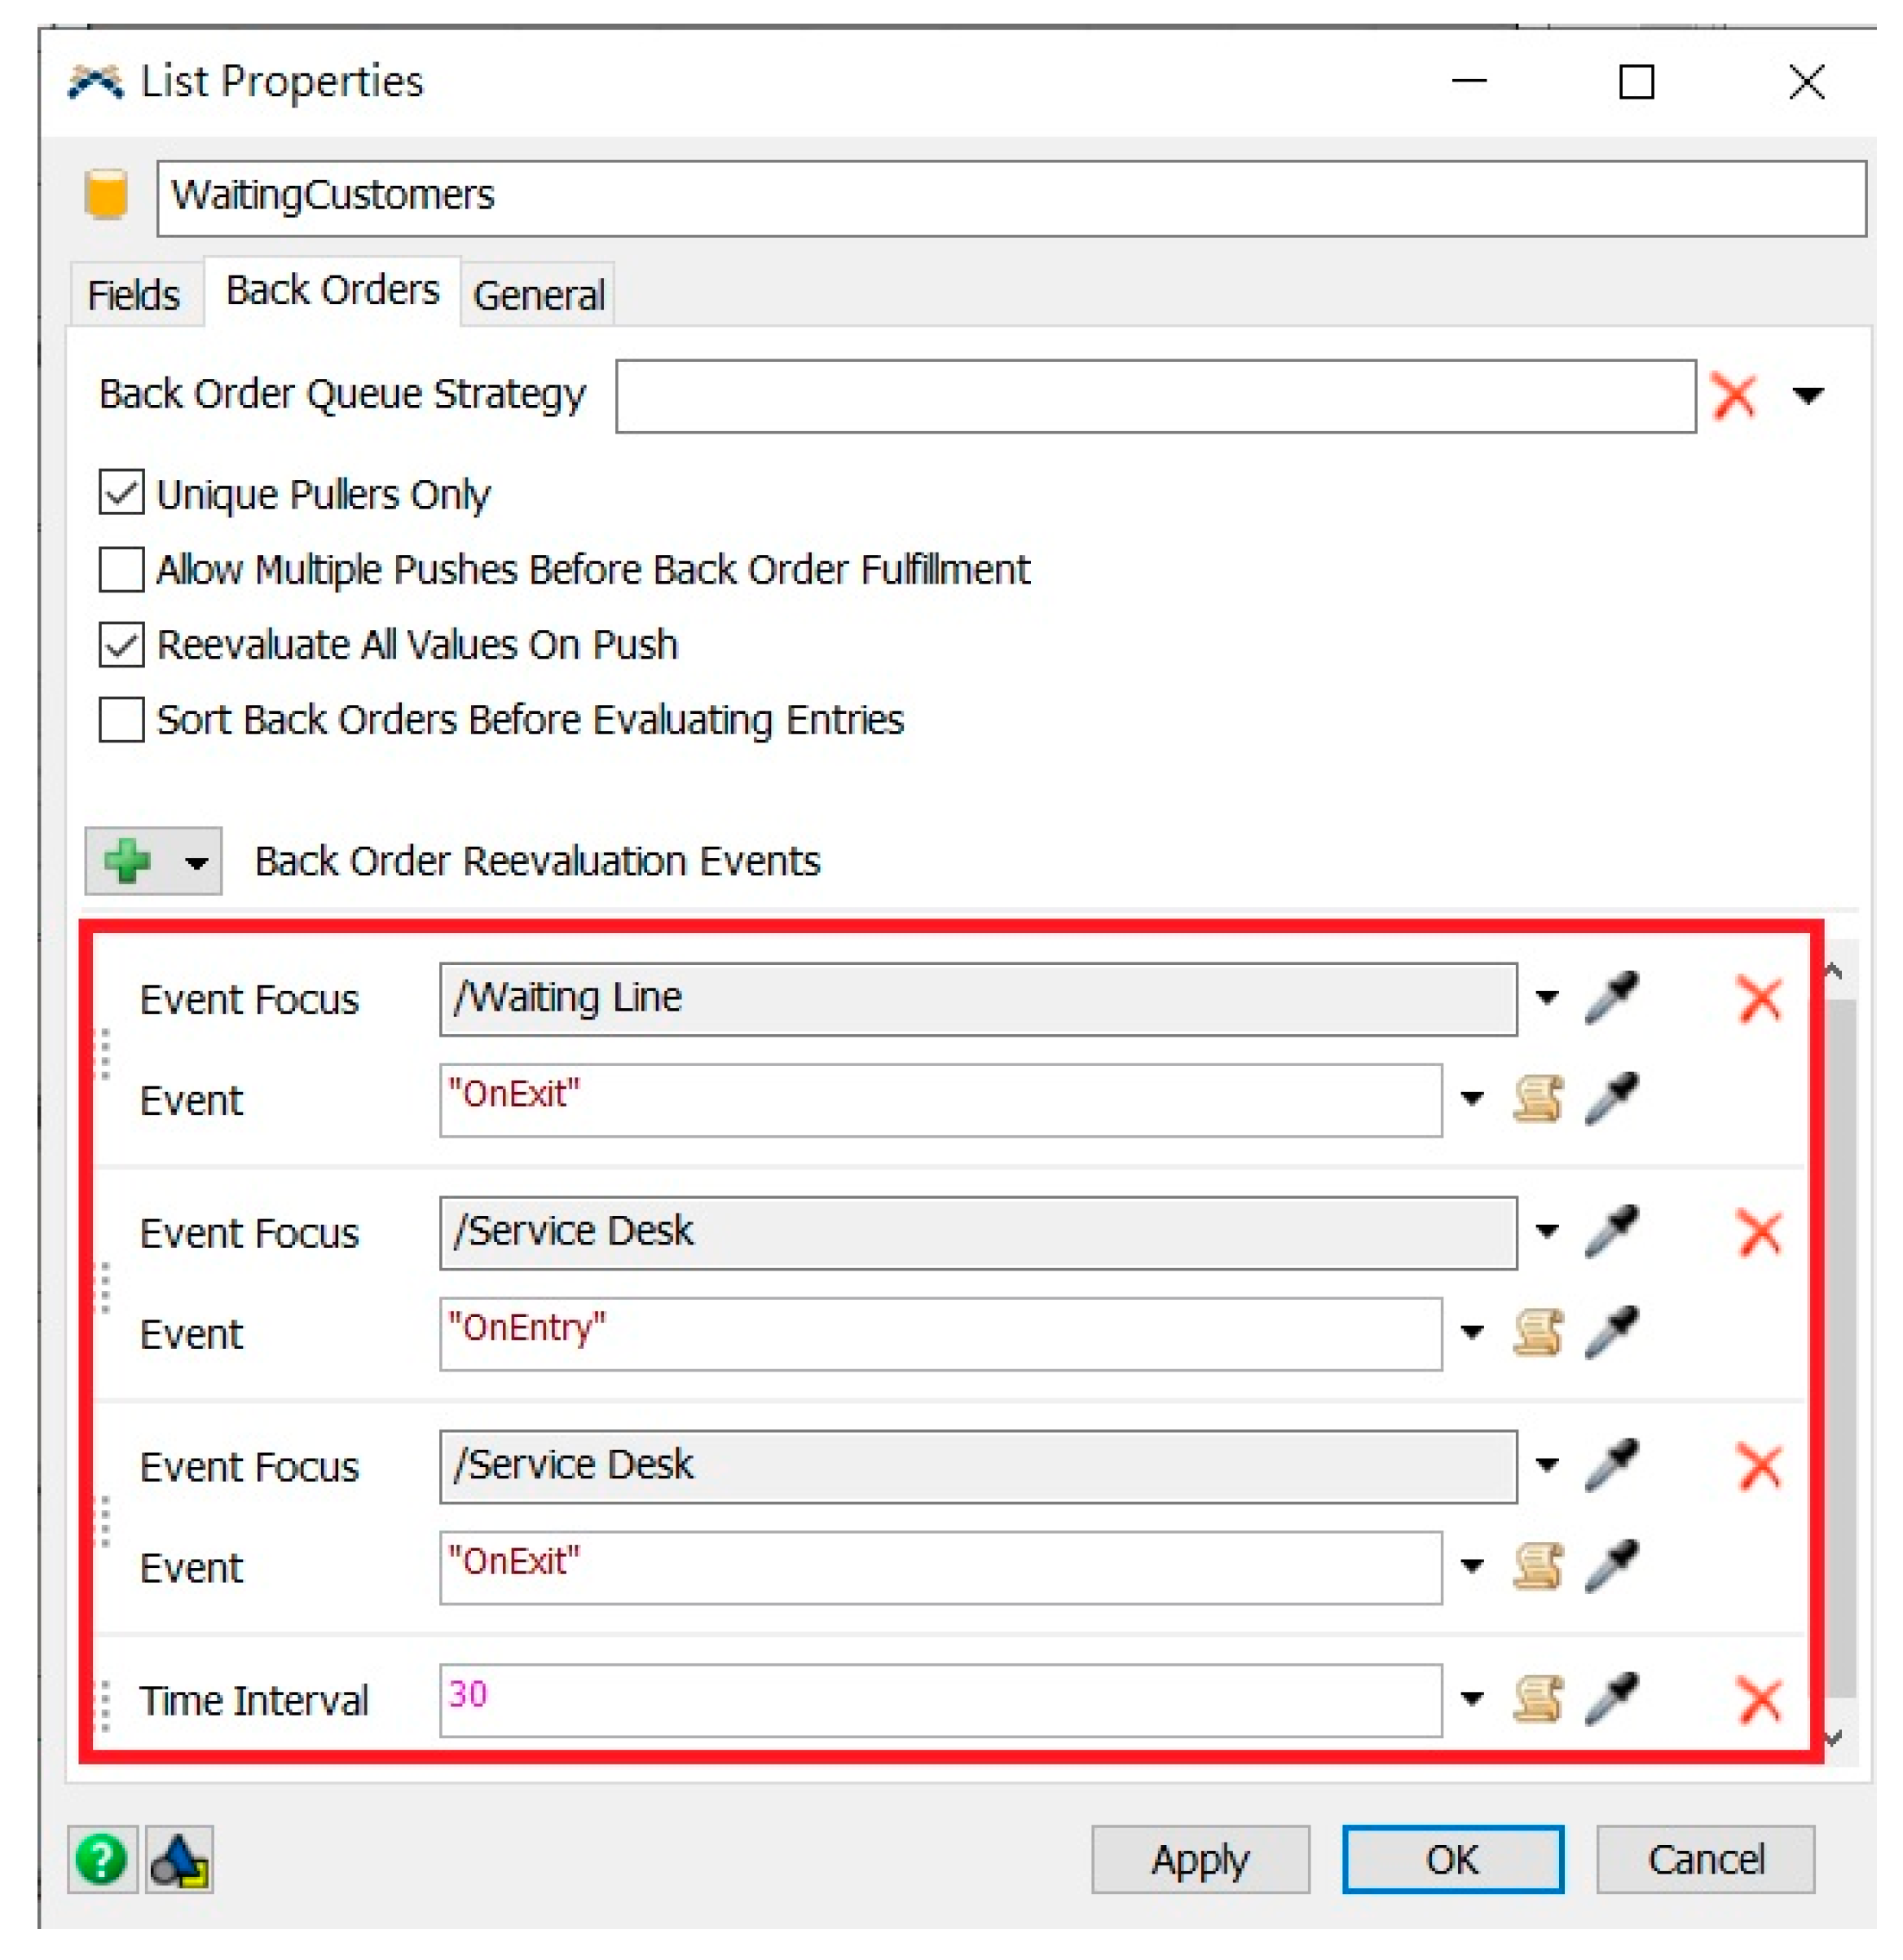Open help via green question mark icon

[101, 1859]
